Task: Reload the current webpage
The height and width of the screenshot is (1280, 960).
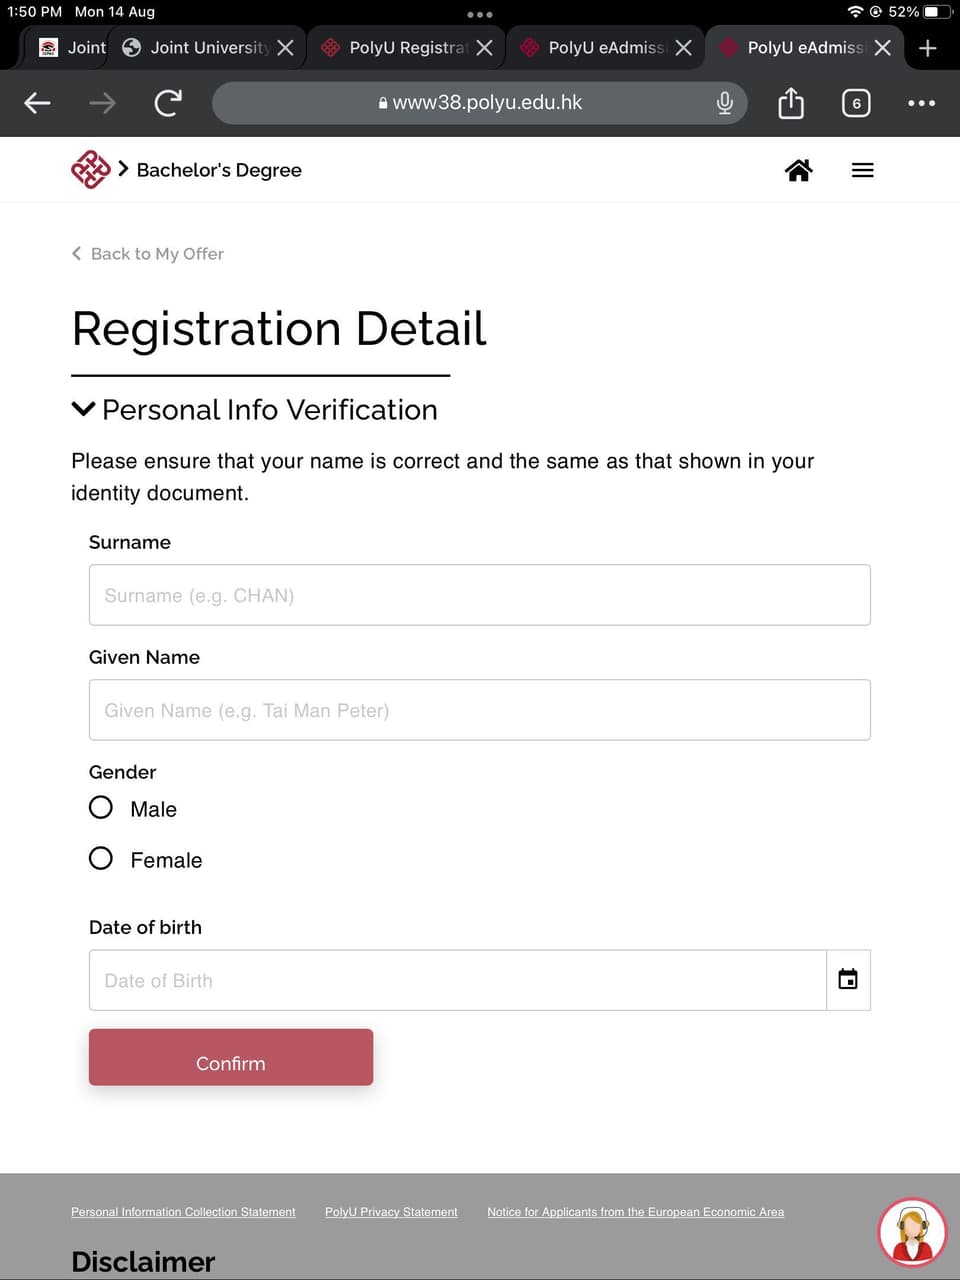Action: point(167,102)
